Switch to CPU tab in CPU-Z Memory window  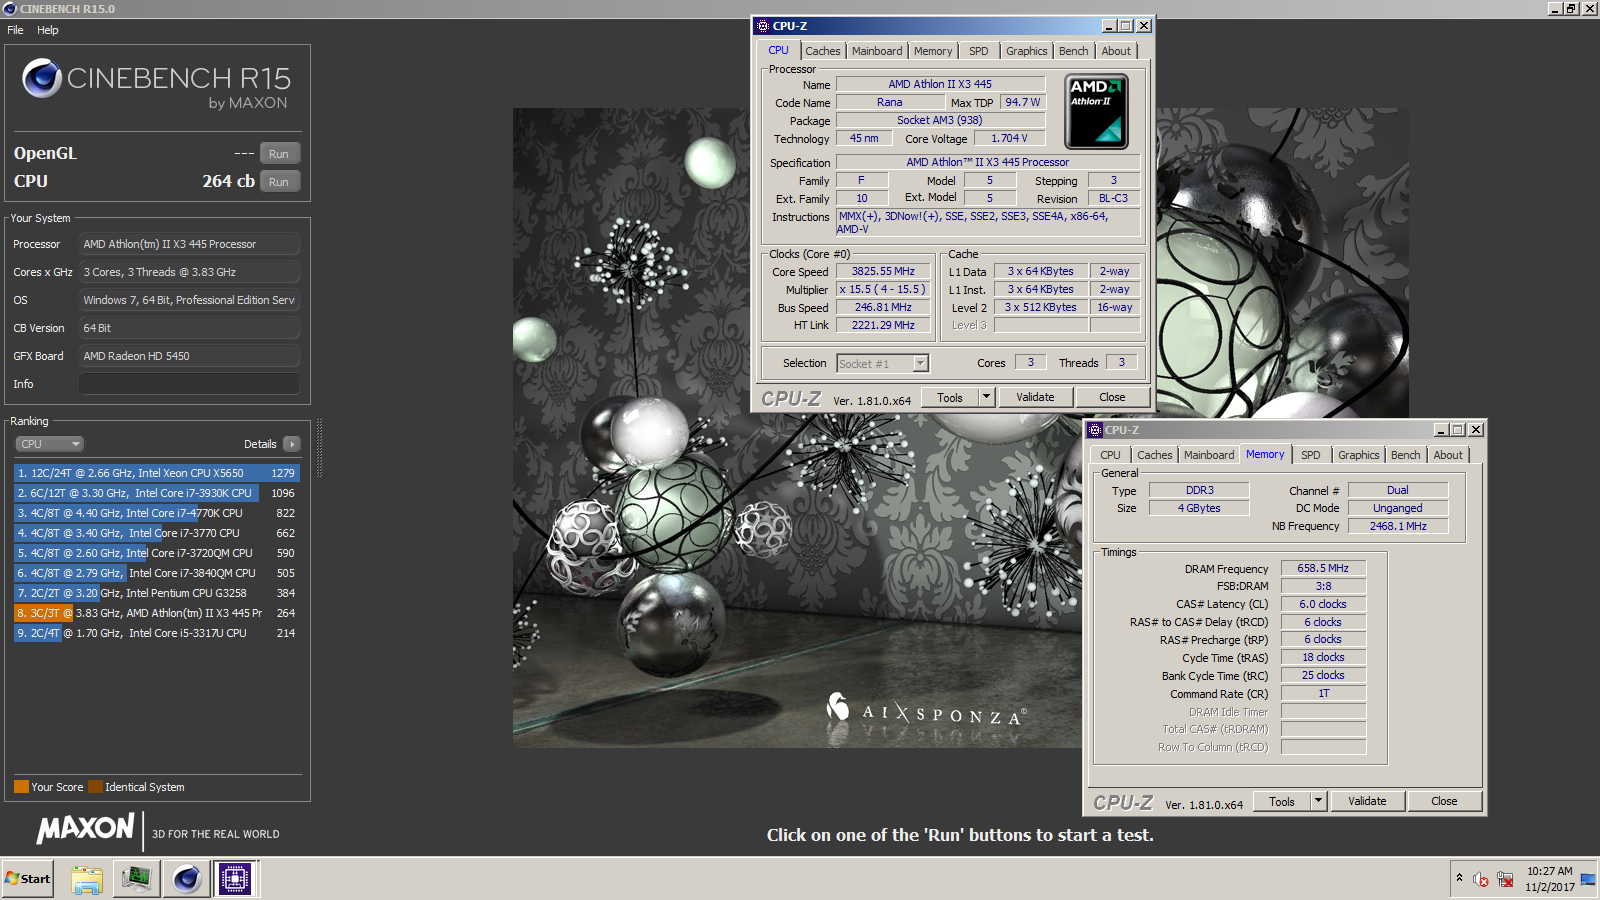(x=1111, y=455)
